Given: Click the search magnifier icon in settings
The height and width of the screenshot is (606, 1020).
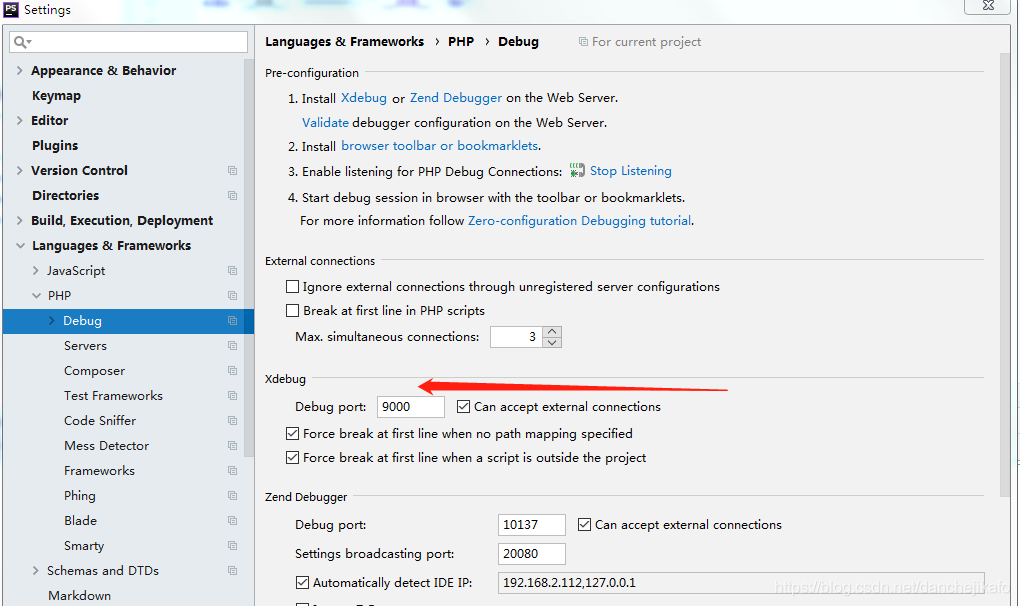Looking at the screenshot, I should (21, 42).
